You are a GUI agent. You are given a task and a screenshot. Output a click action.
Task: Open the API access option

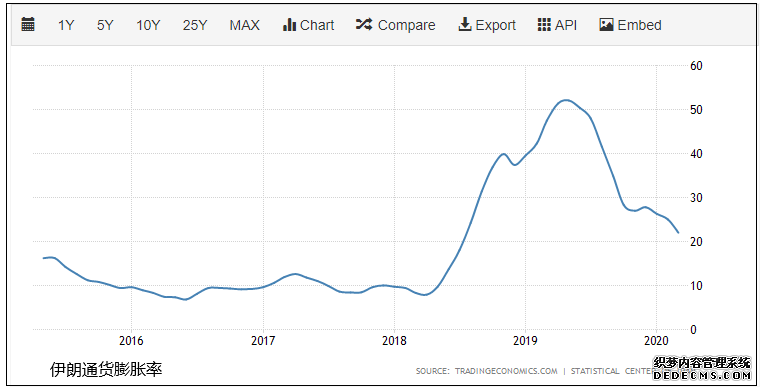tap(557, 25)
